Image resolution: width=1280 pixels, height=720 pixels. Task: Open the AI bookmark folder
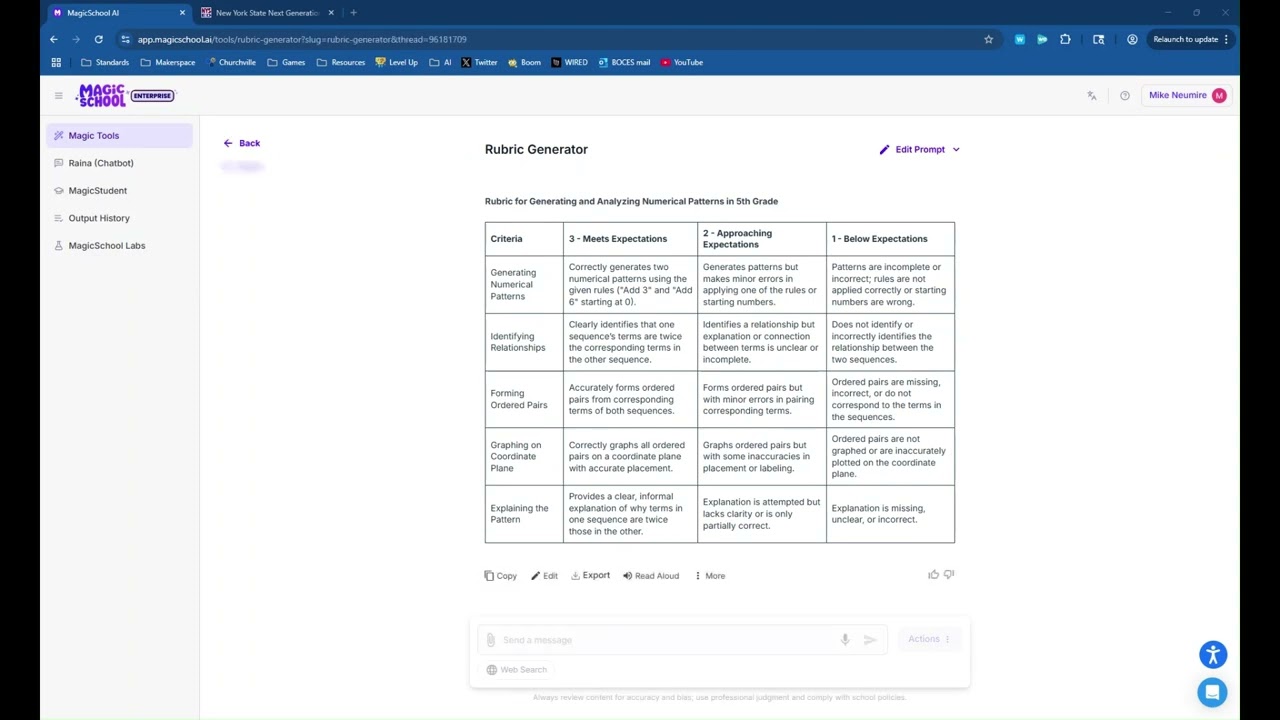point(441,62)
